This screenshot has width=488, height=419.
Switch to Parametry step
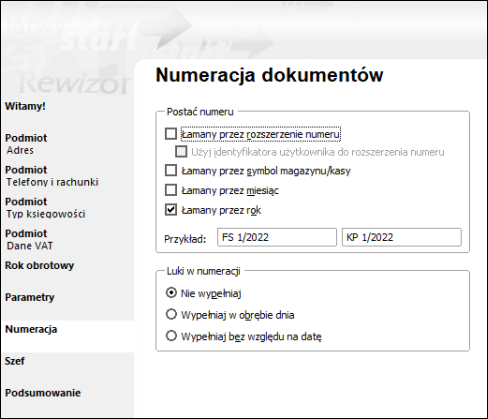[x=30, y=297]
